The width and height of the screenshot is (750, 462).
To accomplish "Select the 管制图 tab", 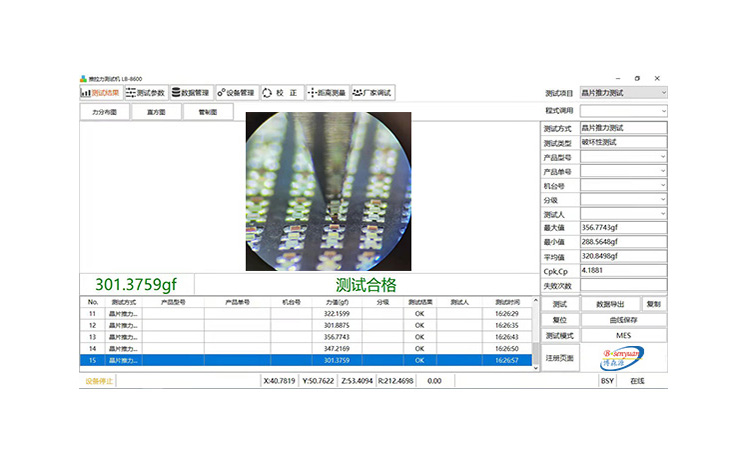I will [x=208, y=112].
